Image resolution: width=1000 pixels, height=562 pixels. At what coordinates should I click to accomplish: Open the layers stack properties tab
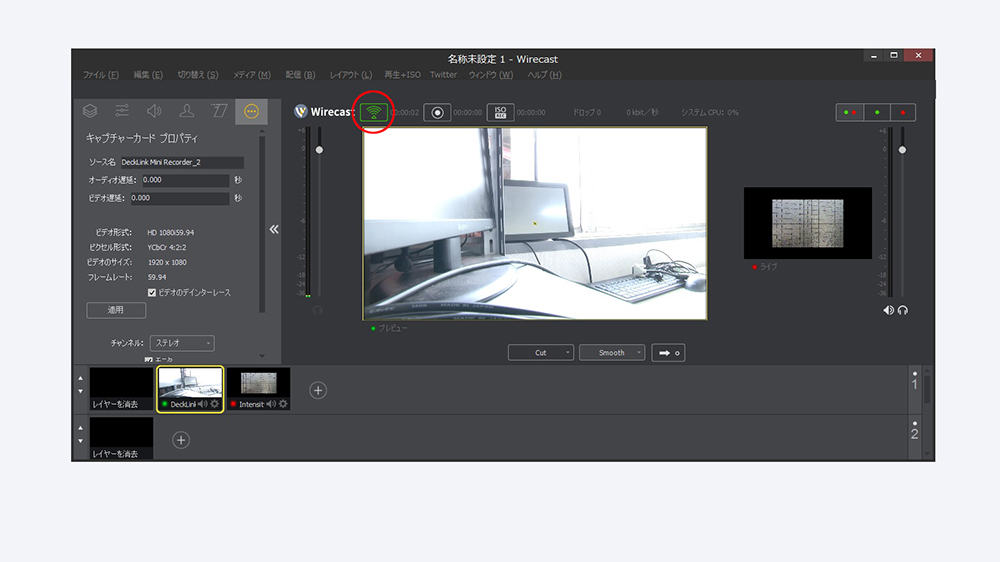tap(90, 111)
